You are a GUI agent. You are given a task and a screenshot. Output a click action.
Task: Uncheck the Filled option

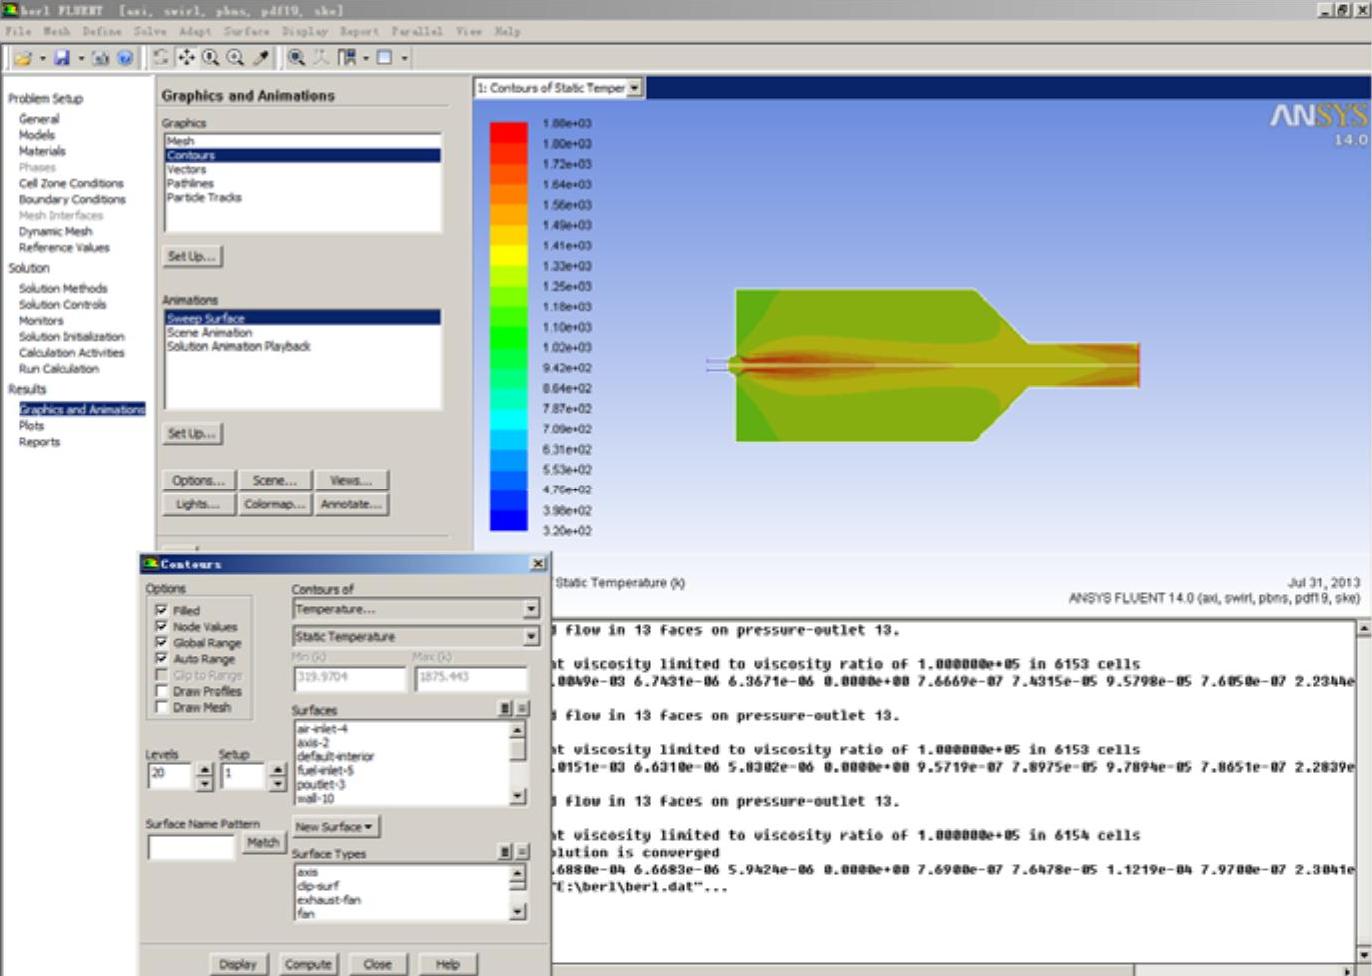pos(161,610)
